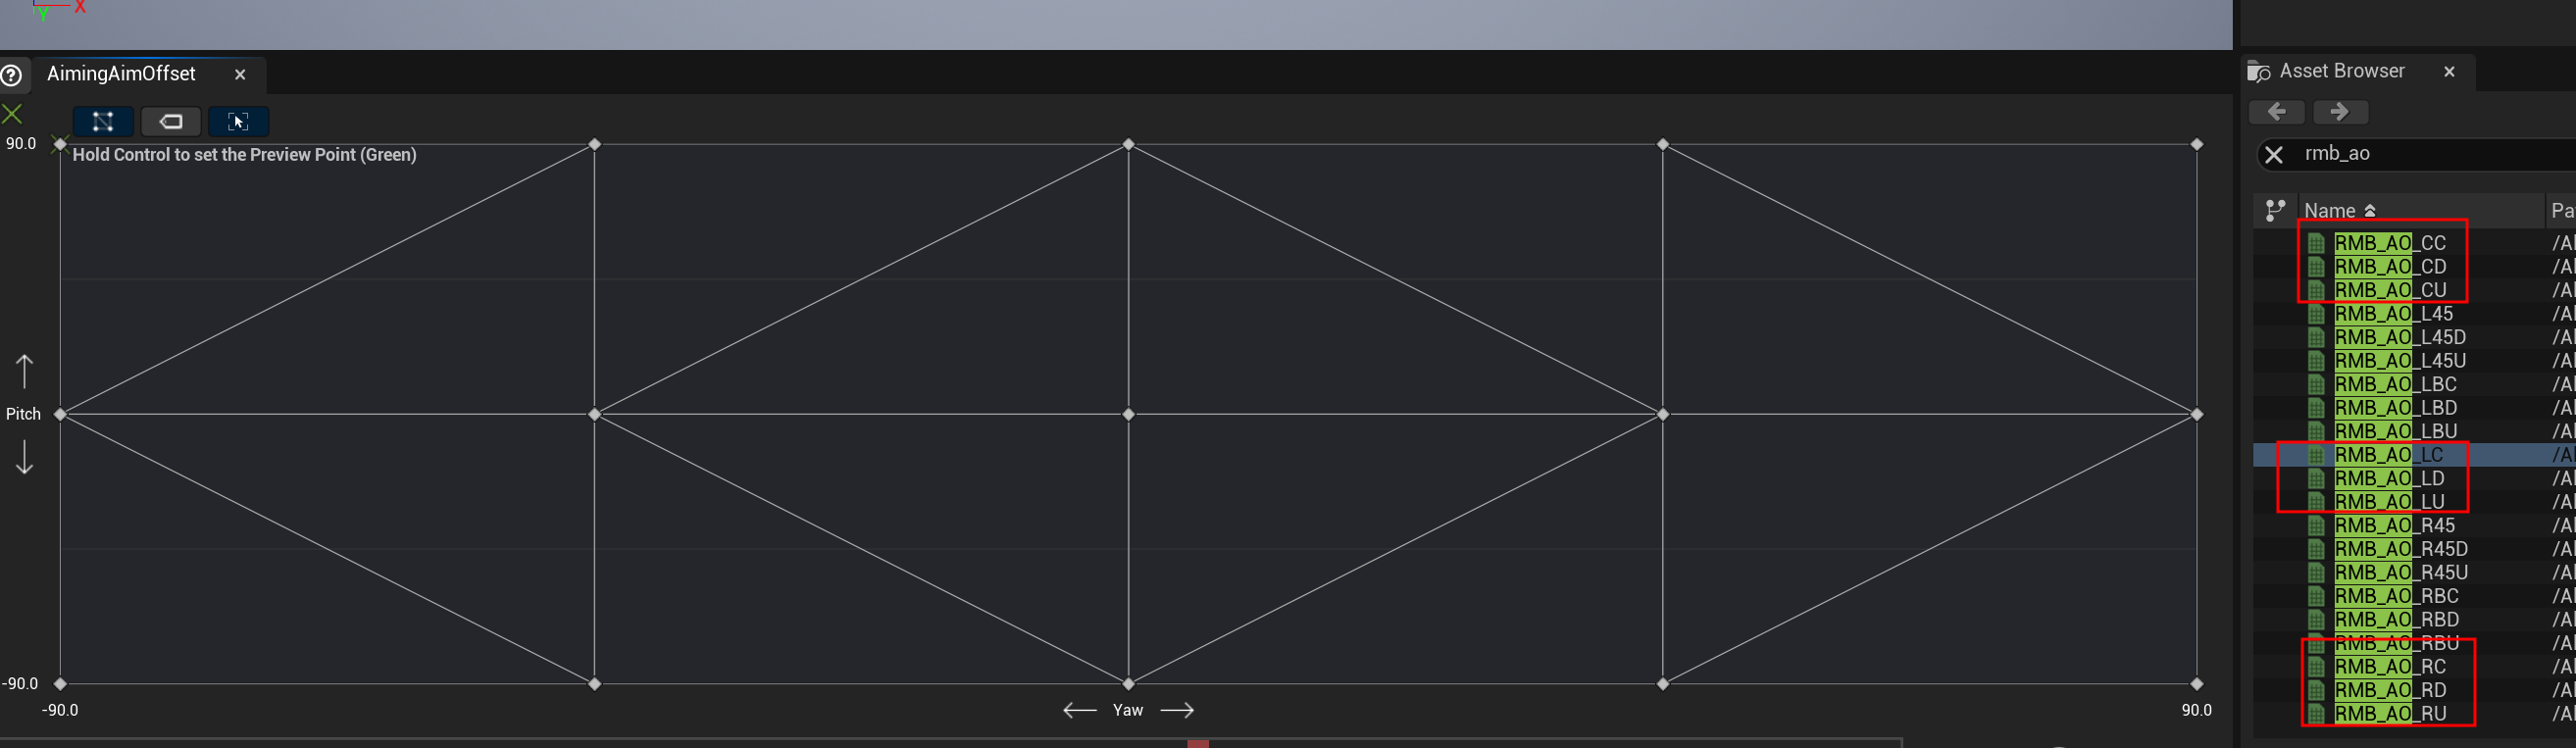Click the Path column header
Viewport: 2576px width, 748px height.
pos(2561,211)
